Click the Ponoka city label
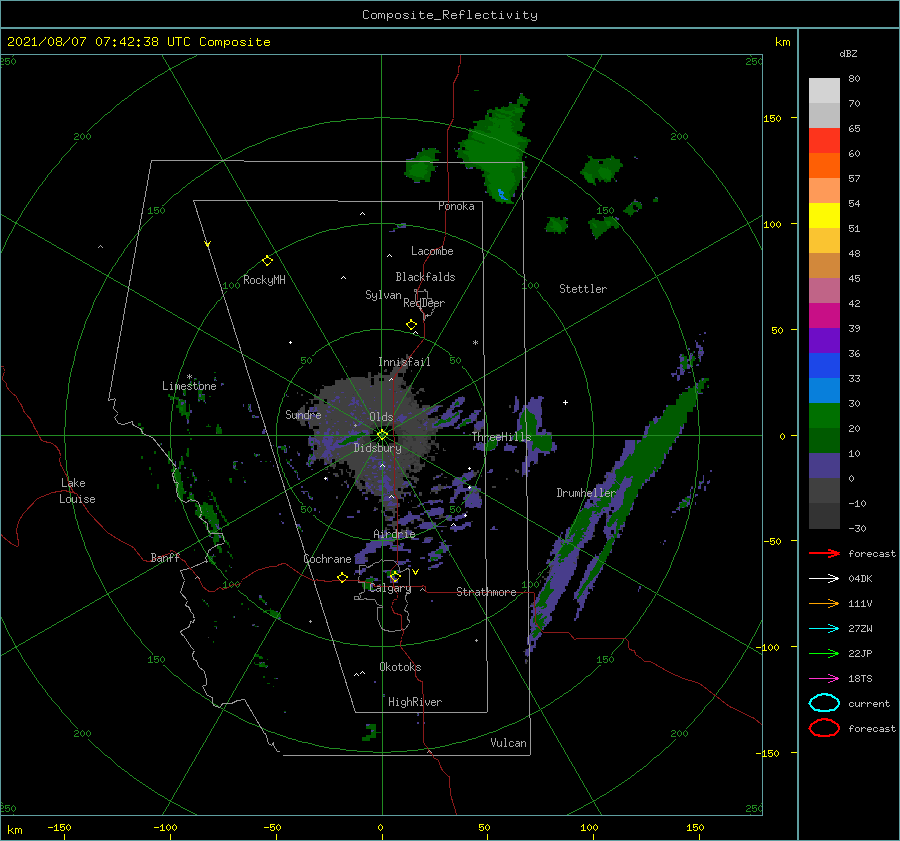The image size is (900, 841). click(456, 206)
